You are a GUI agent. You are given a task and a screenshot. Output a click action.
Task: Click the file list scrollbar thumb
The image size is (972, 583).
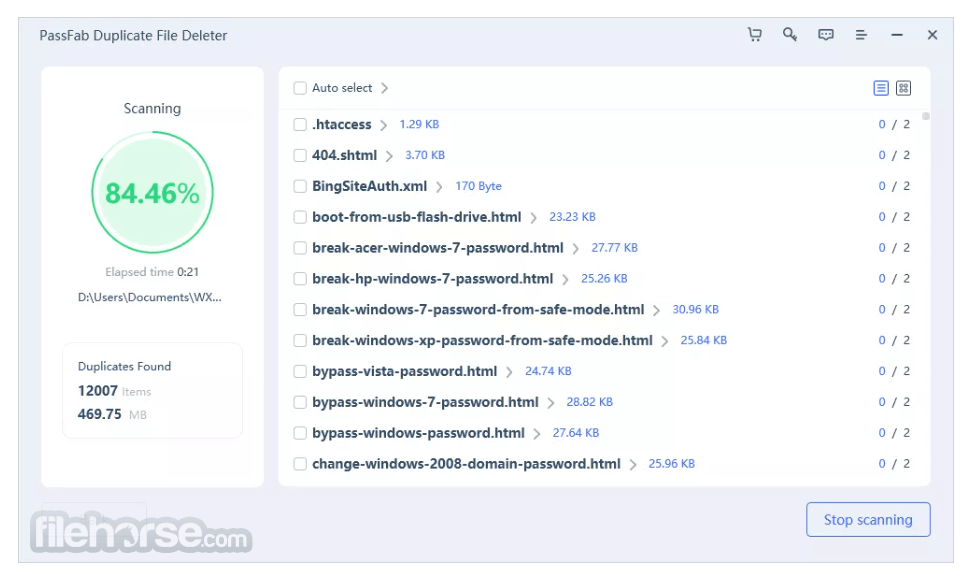click(x=926, y=116)
